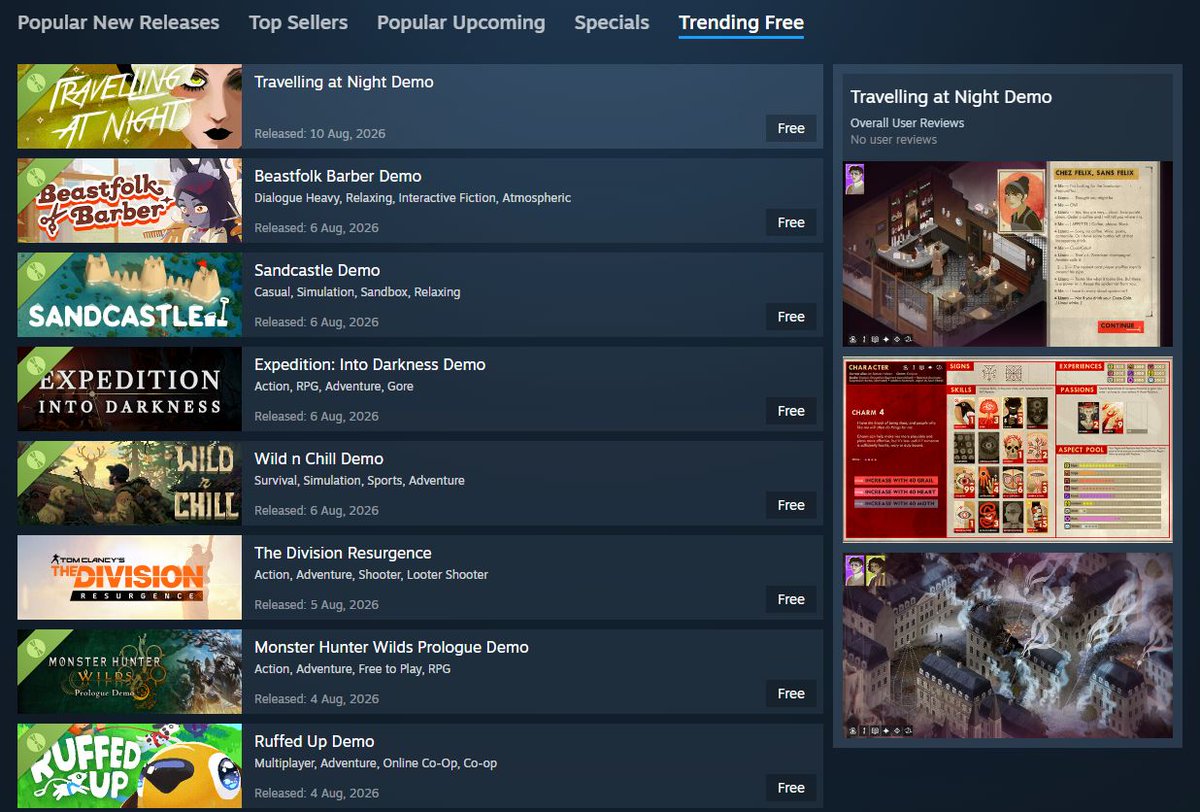Click Free button for Wild n Chill Demo
Screen dimensions: 1200x812
click(791, 505)
